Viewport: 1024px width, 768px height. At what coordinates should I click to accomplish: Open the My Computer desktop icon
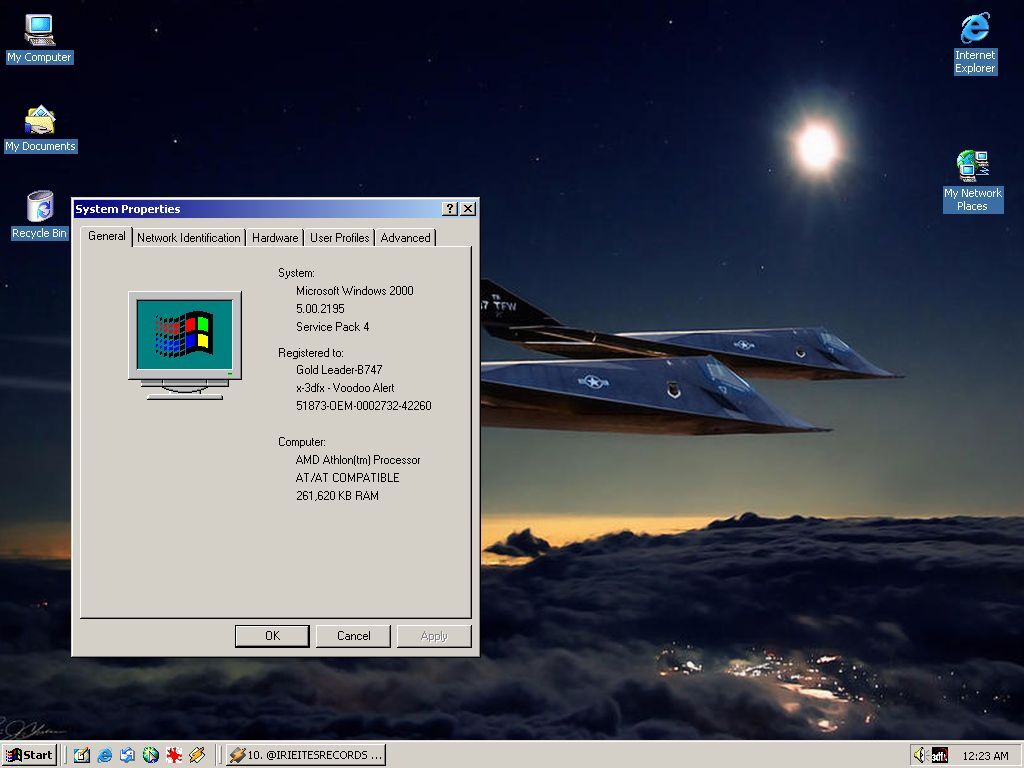[x=40, y=30]
